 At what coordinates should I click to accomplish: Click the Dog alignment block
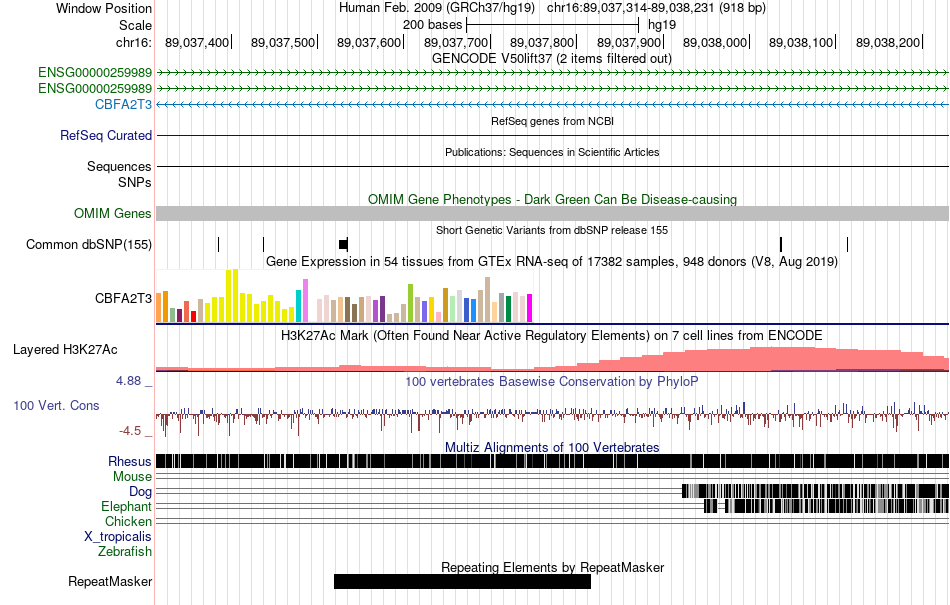(815, 491)
